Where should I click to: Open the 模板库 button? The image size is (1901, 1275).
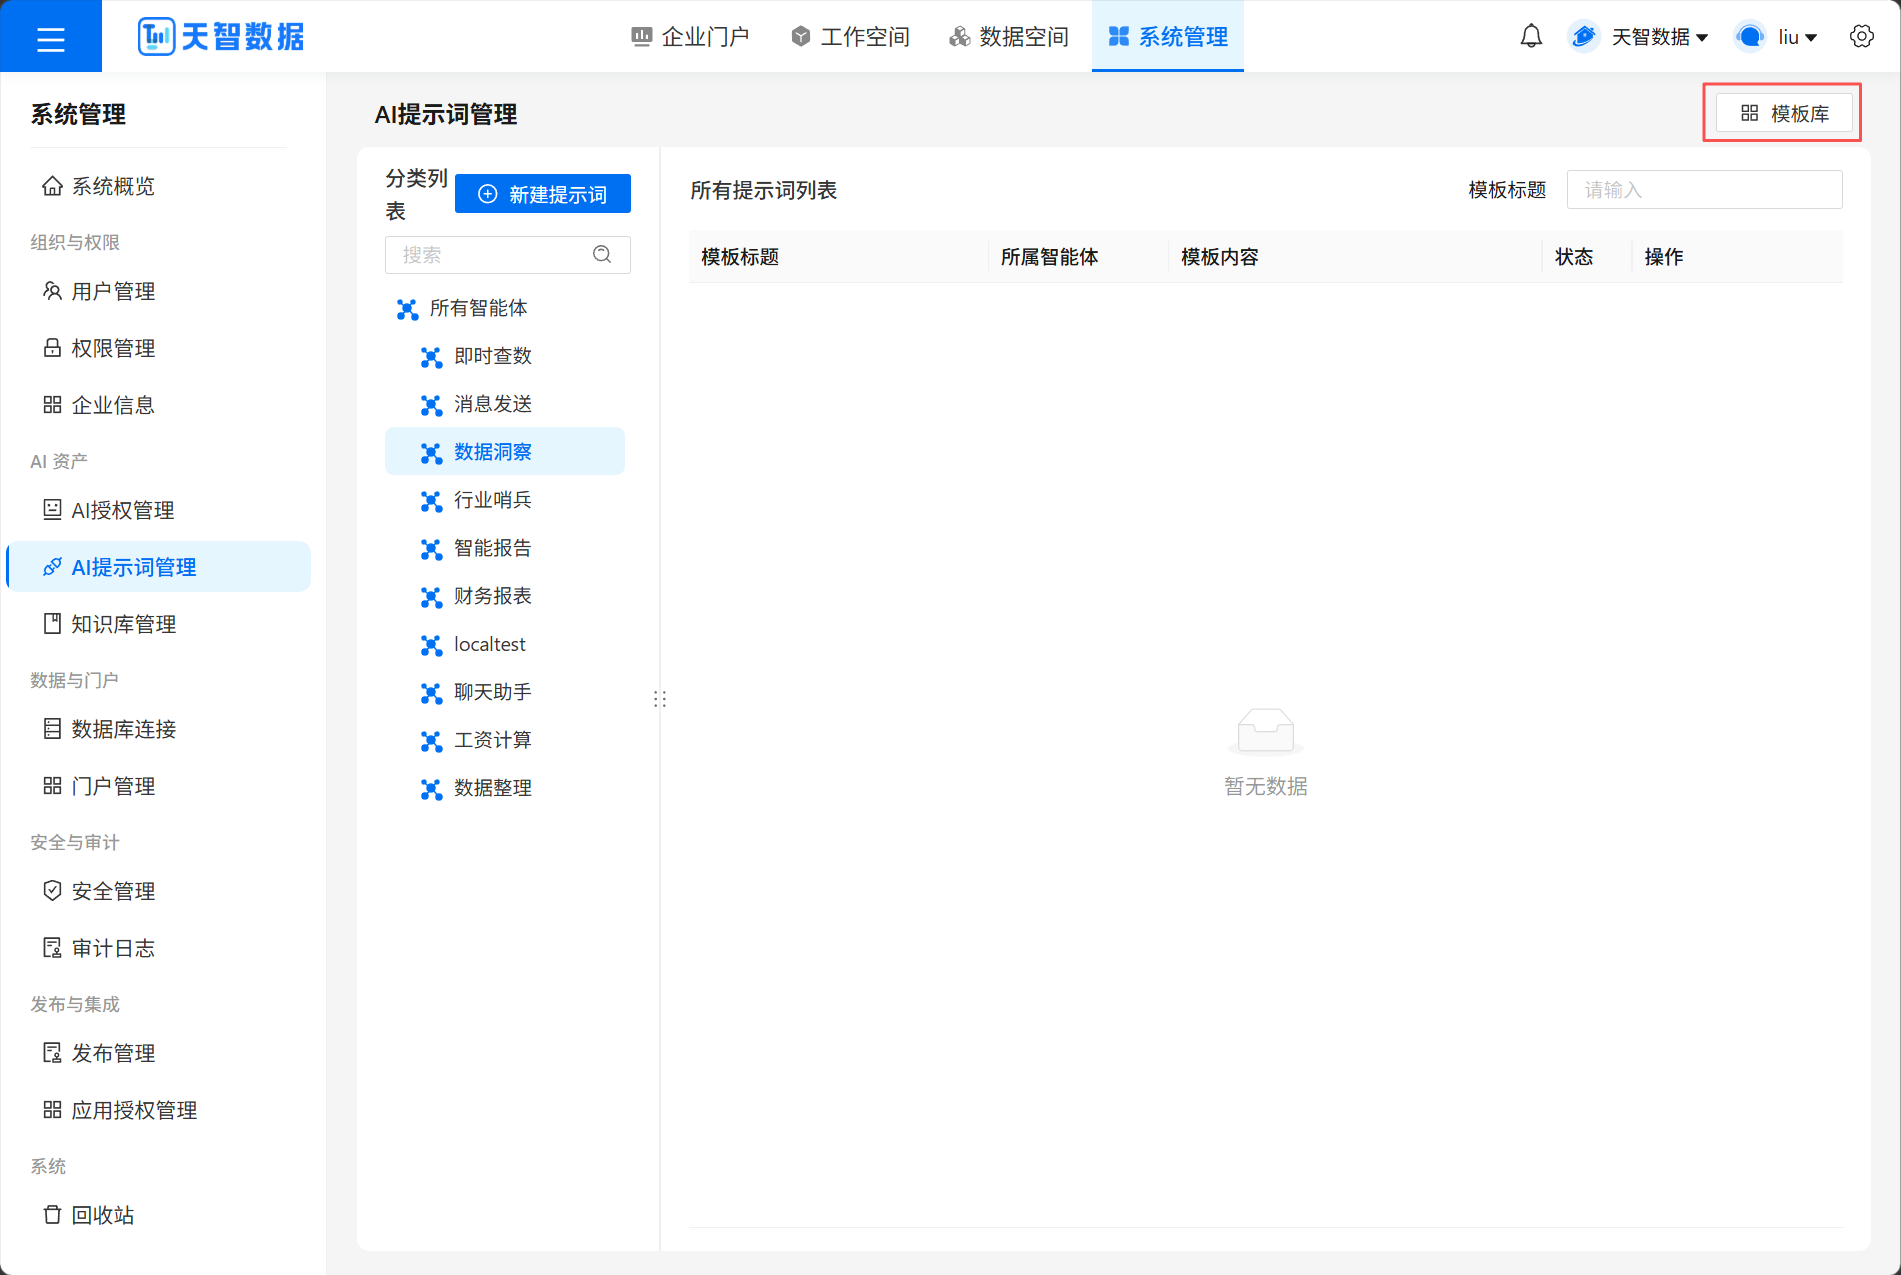click(1784, 113)
